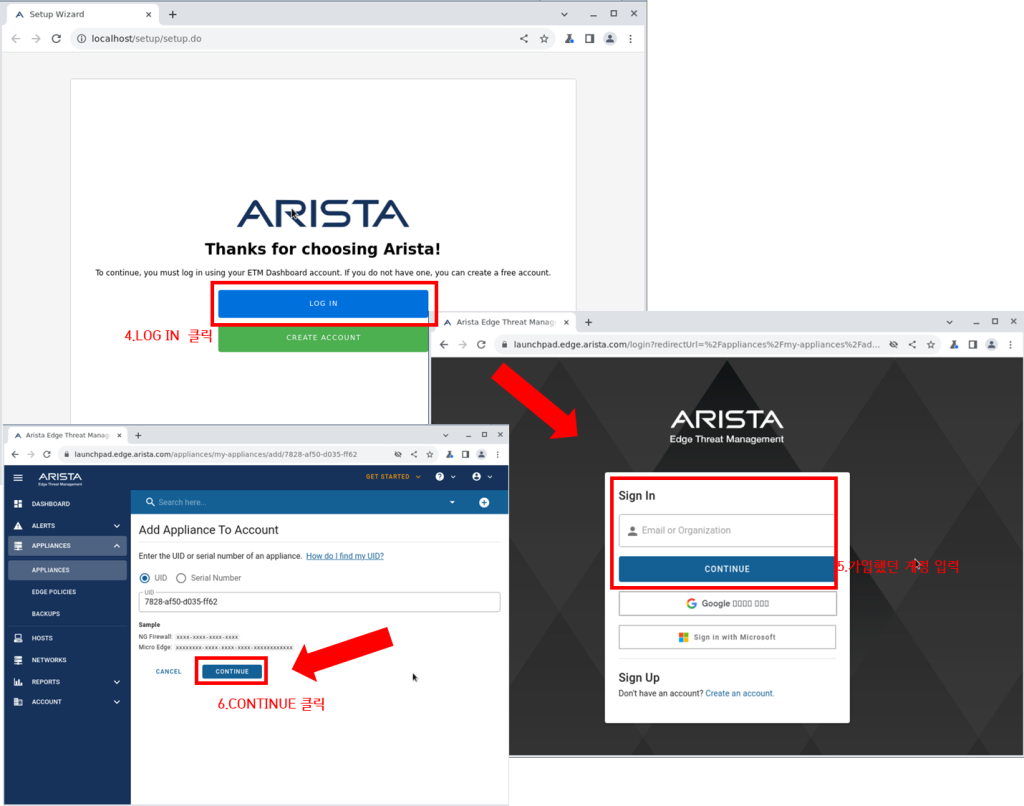Click the UID text field
Screen dimensions: 1024x806
[x=319, y=602]
